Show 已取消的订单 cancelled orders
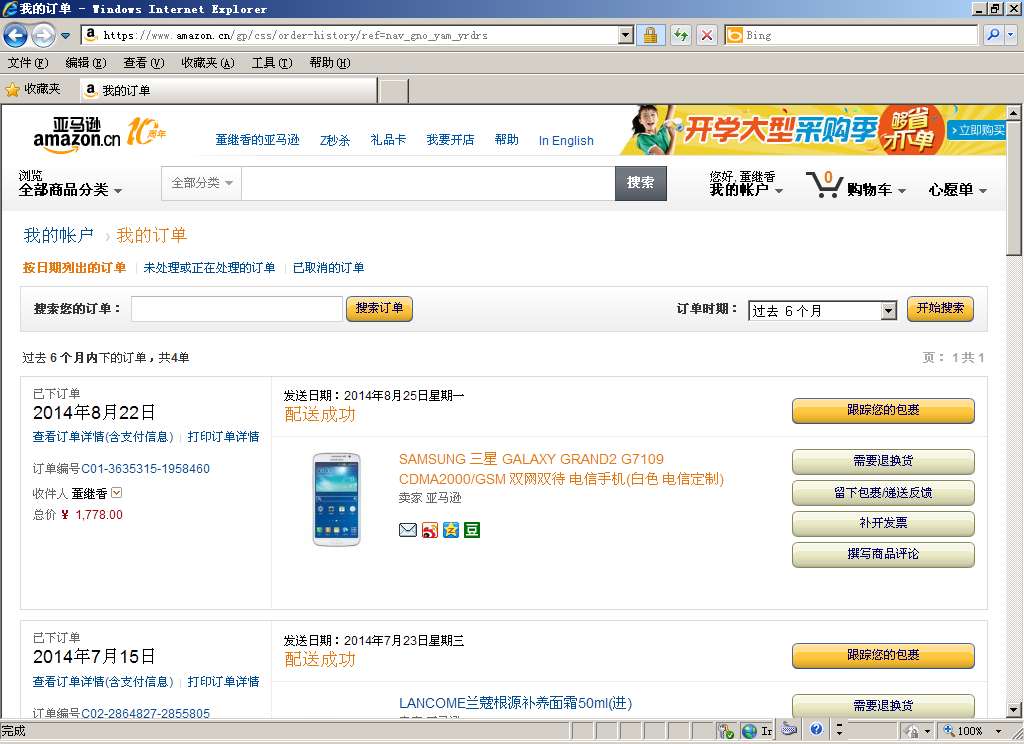This screenshot has width=1024, height=744. (x=328, y=268)
